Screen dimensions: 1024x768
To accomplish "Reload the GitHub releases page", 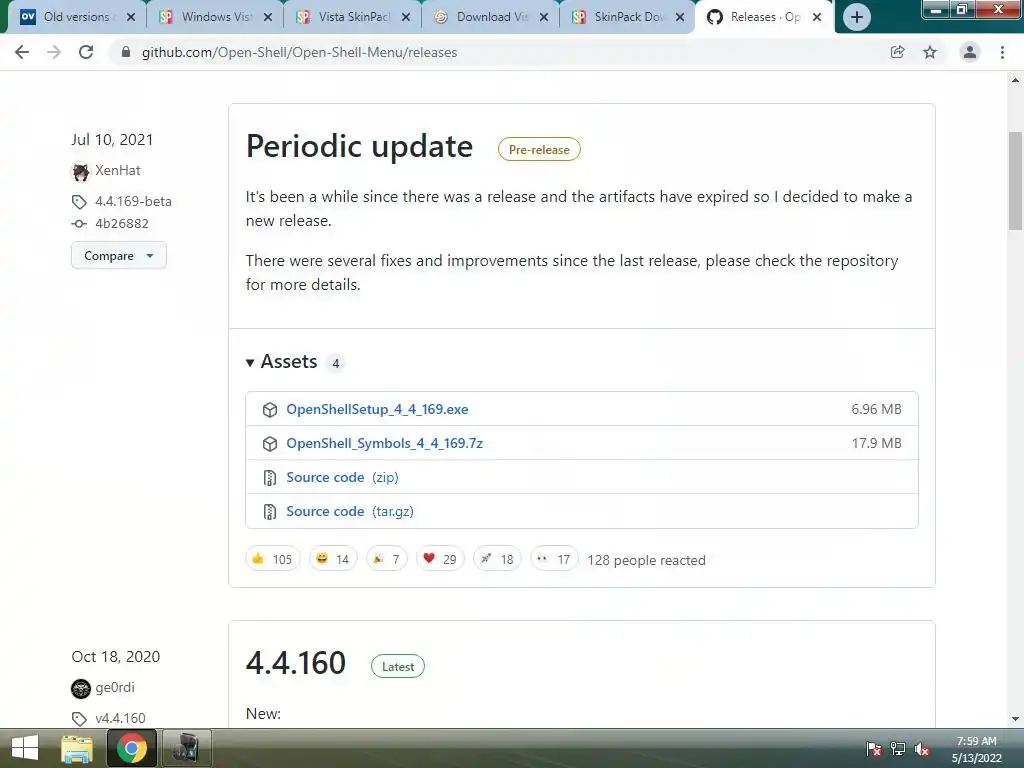I will [x=86, y=52].
